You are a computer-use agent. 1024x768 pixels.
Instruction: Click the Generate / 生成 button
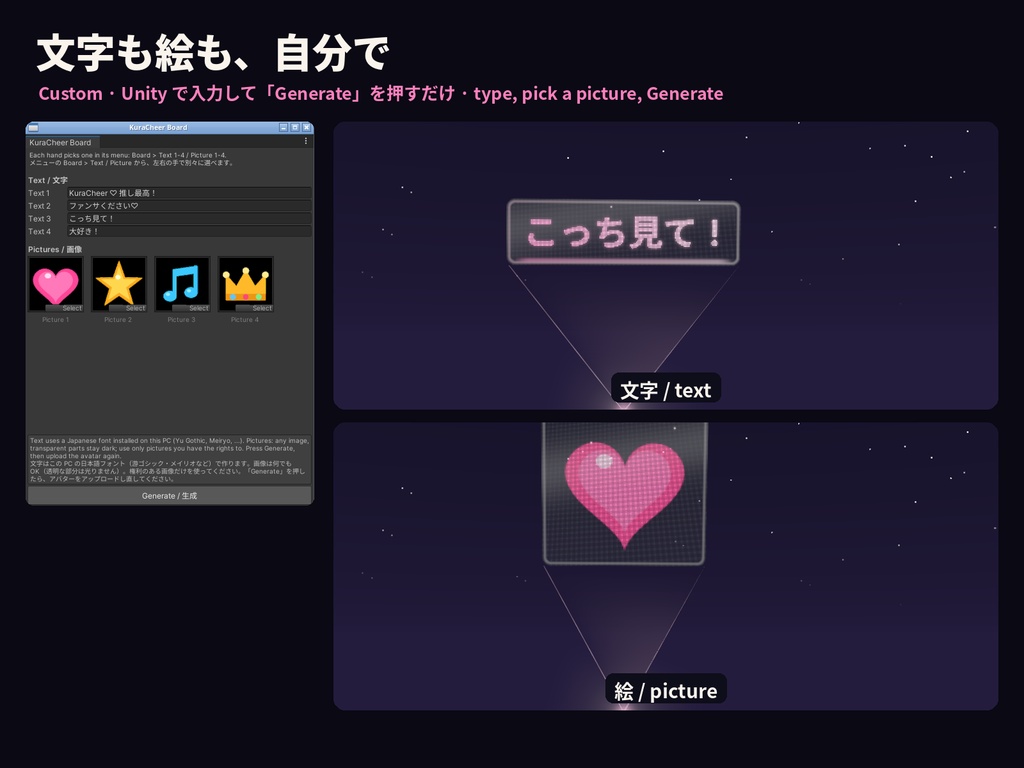[169, 496]
